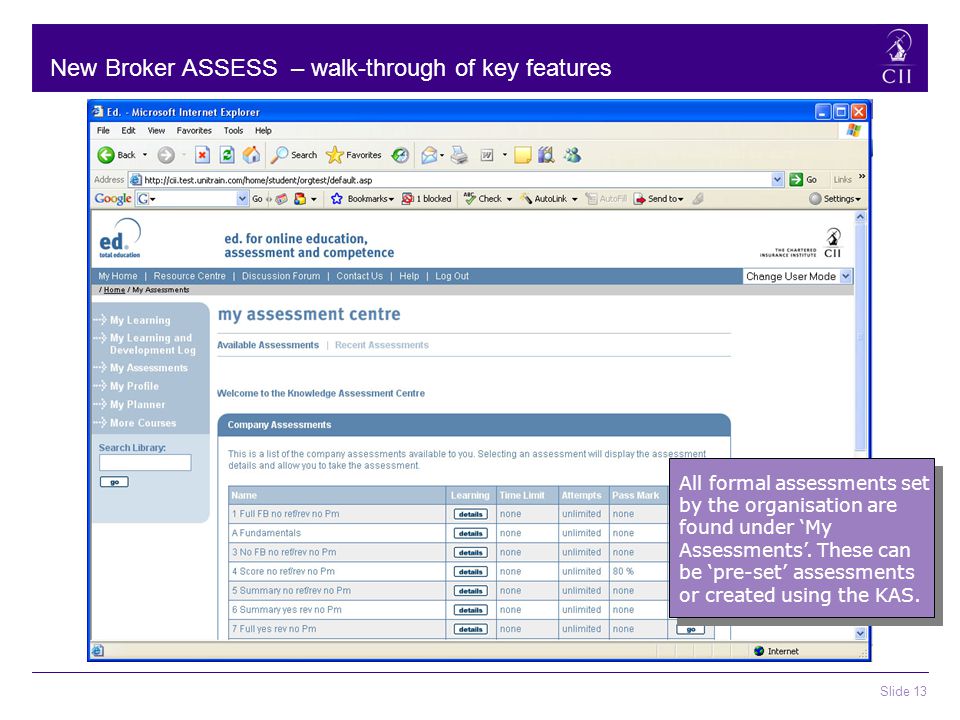
Task: Click the ed. total education logo
Action: click(x=120, y=239)
